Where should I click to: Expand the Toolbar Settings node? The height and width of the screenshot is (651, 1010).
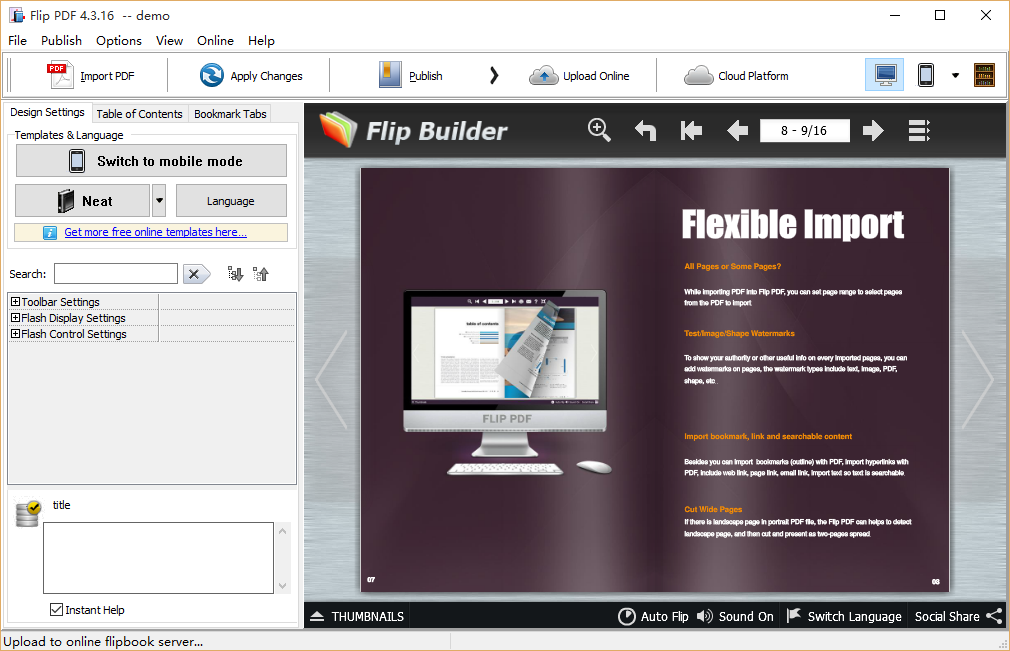click(x=15, y=301)
